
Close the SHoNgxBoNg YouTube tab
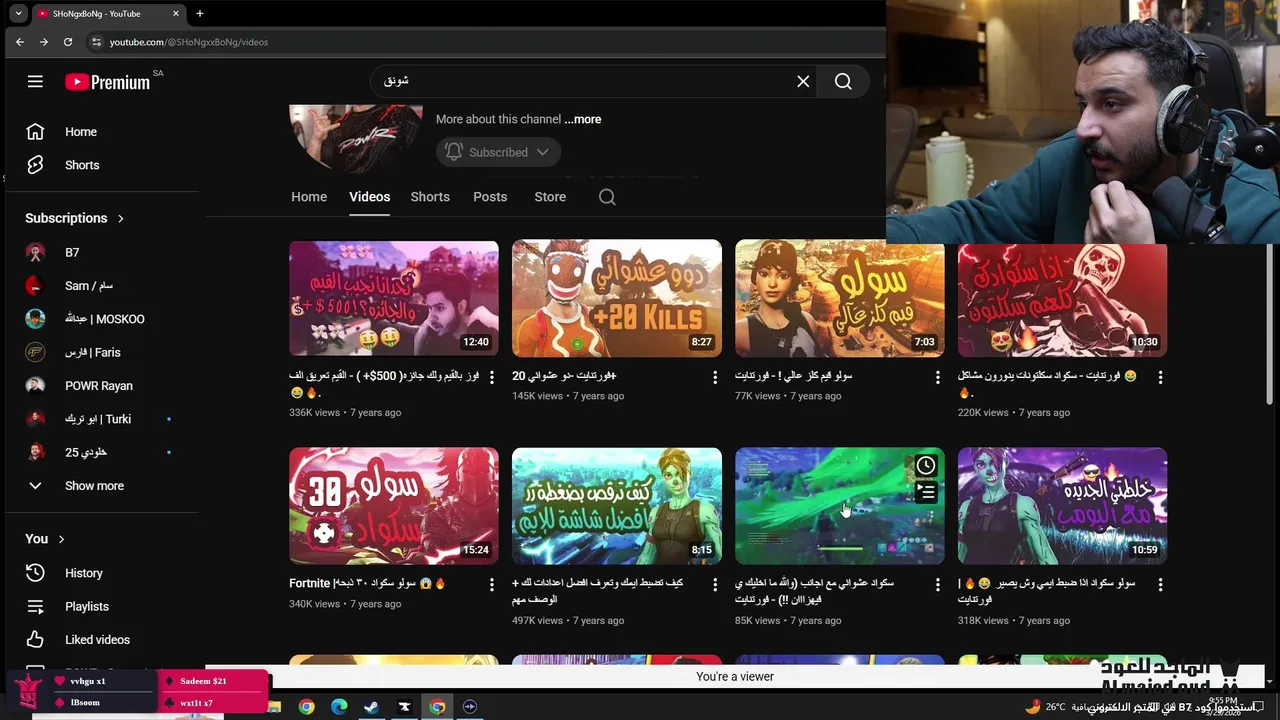click(x=176, y=14)
